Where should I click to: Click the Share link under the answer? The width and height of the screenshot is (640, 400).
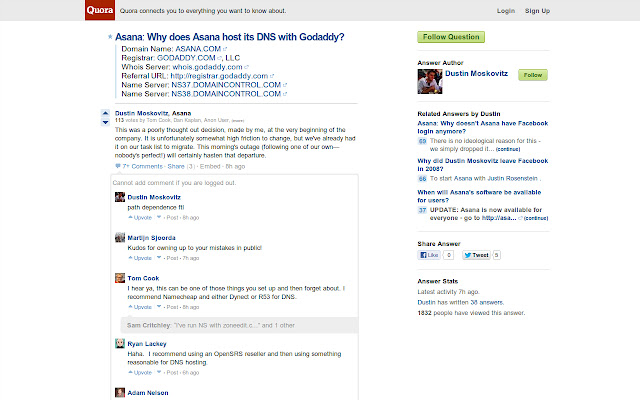tap(176, 167)
